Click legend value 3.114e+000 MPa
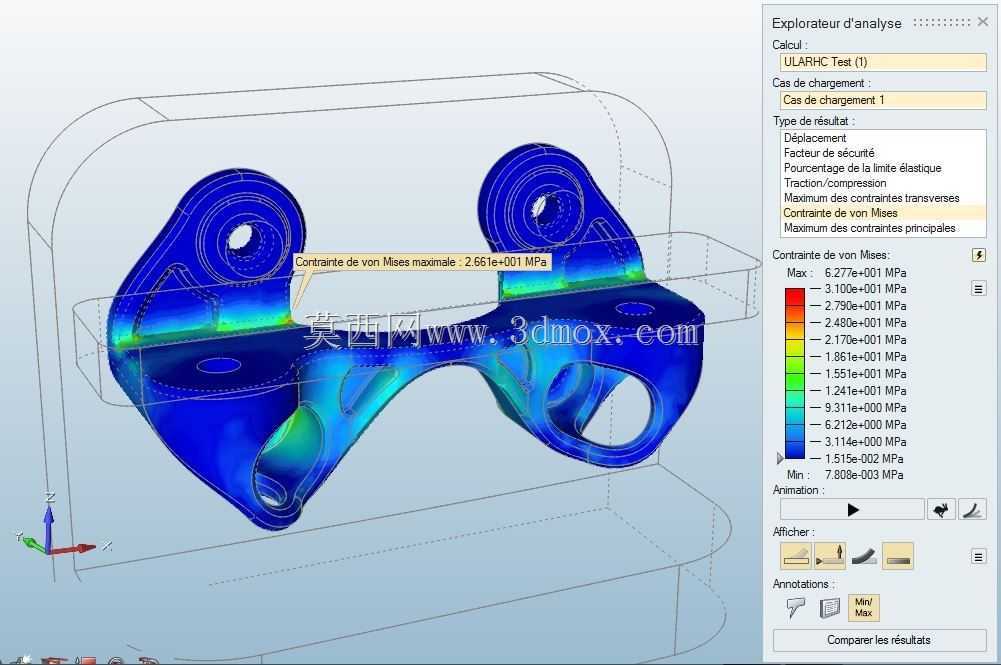 click(865, 442)
